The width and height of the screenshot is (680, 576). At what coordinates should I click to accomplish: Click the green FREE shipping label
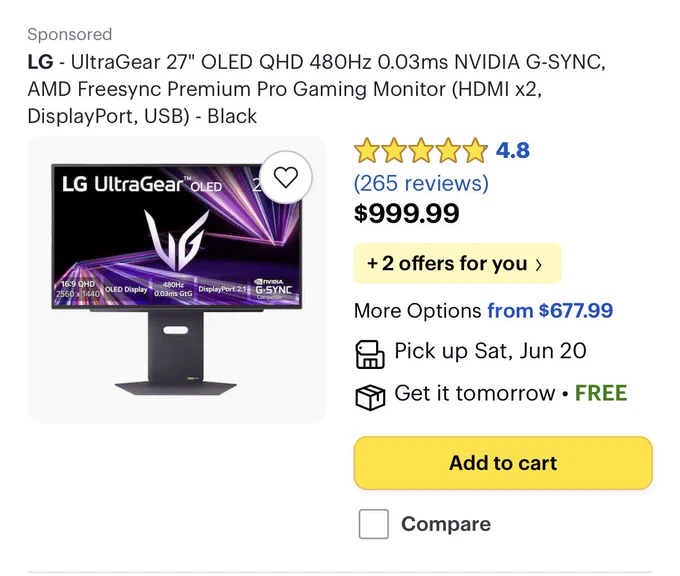601,393
